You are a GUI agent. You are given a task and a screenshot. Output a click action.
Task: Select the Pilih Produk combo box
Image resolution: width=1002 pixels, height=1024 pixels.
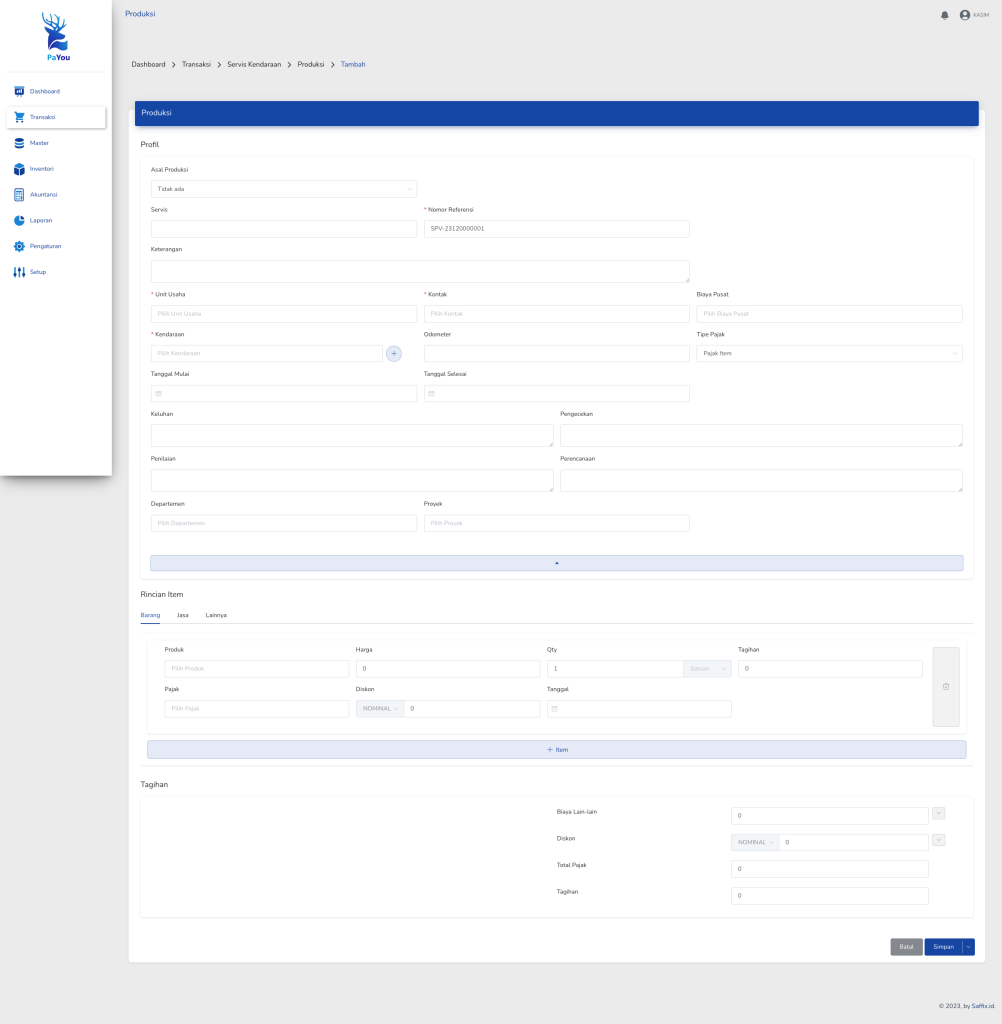click(257, 669)
